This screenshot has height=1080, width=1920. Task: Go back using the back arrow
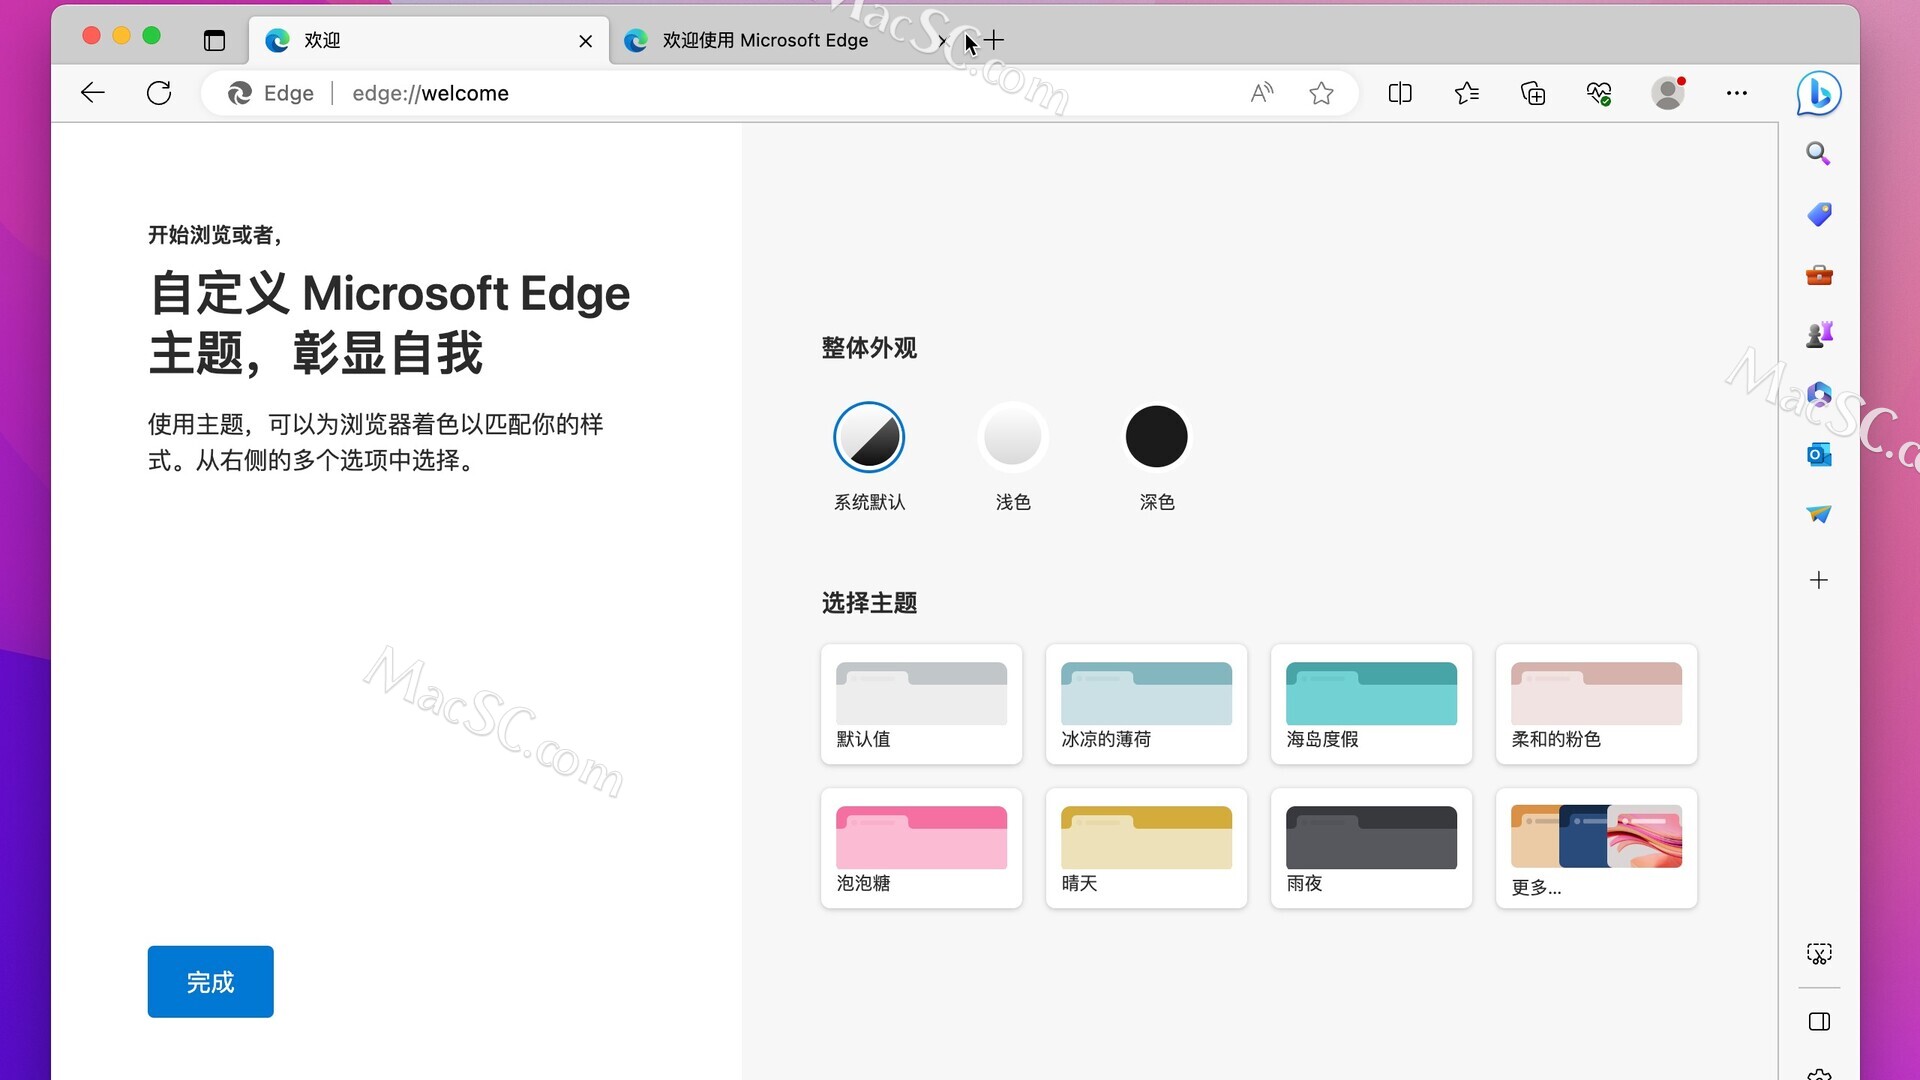93,93
